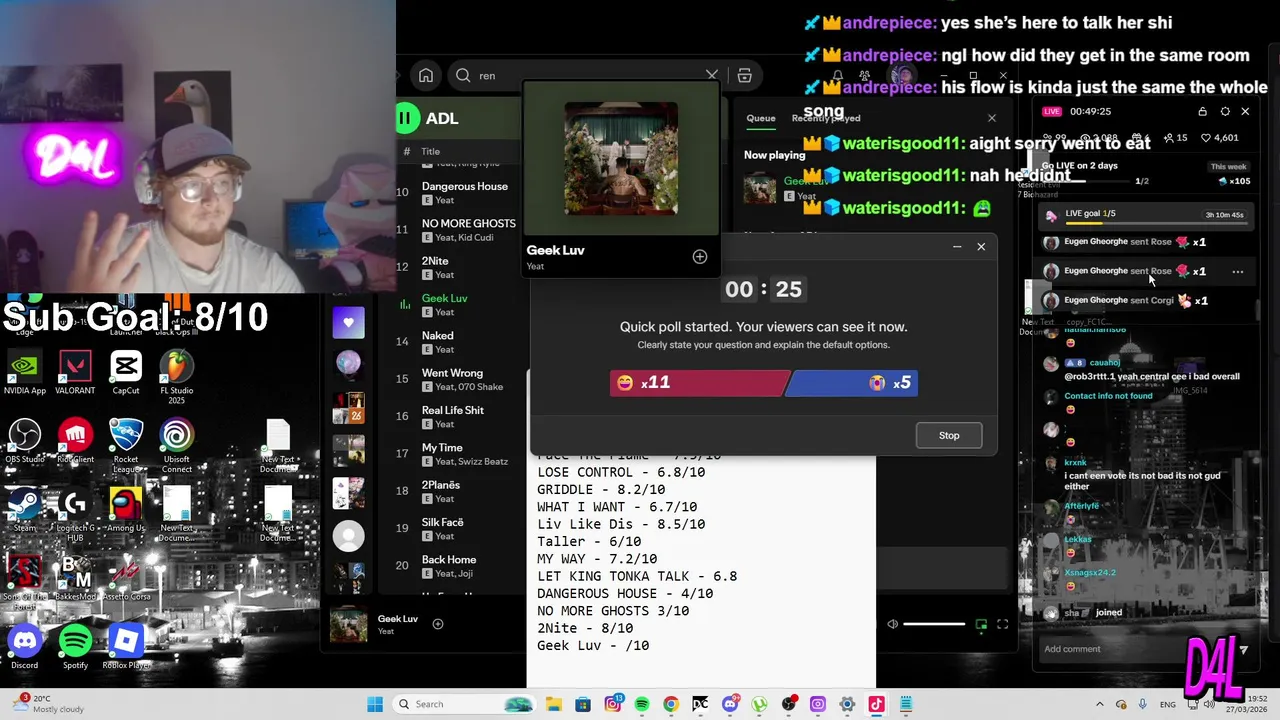
Task: Clear the Spotify search field
Action: point(712,75)
